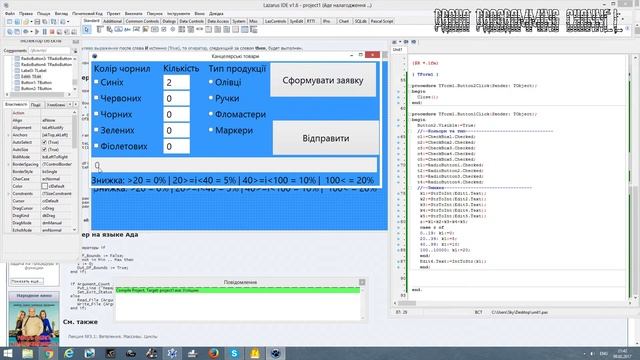This screenshot has width=640, height=360.
Task: Click the New Unit icon in Lazarus toolbar
Action: coord(9,22)
